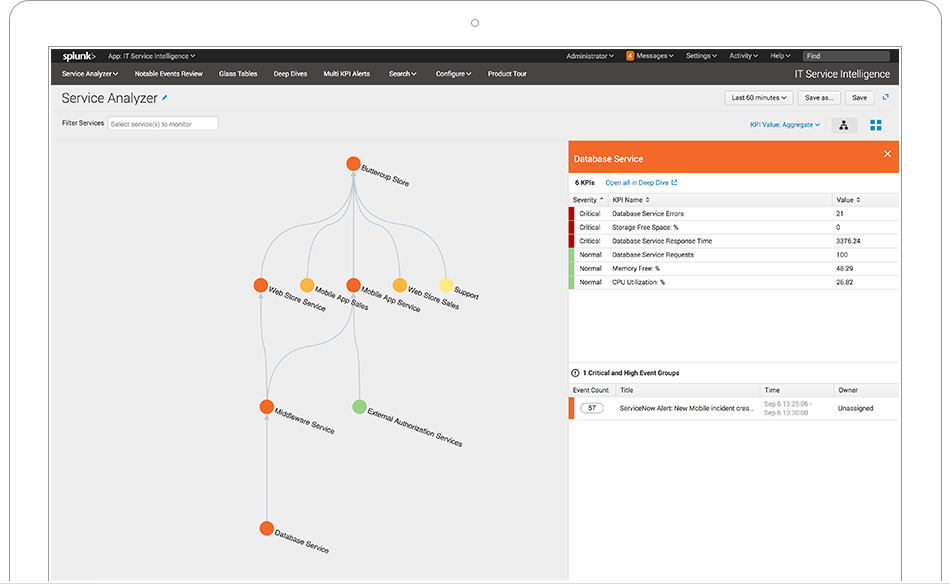Click the Splunk logo
The width and height of the screenshot is (950, 584).
click(x=79, y=56)
